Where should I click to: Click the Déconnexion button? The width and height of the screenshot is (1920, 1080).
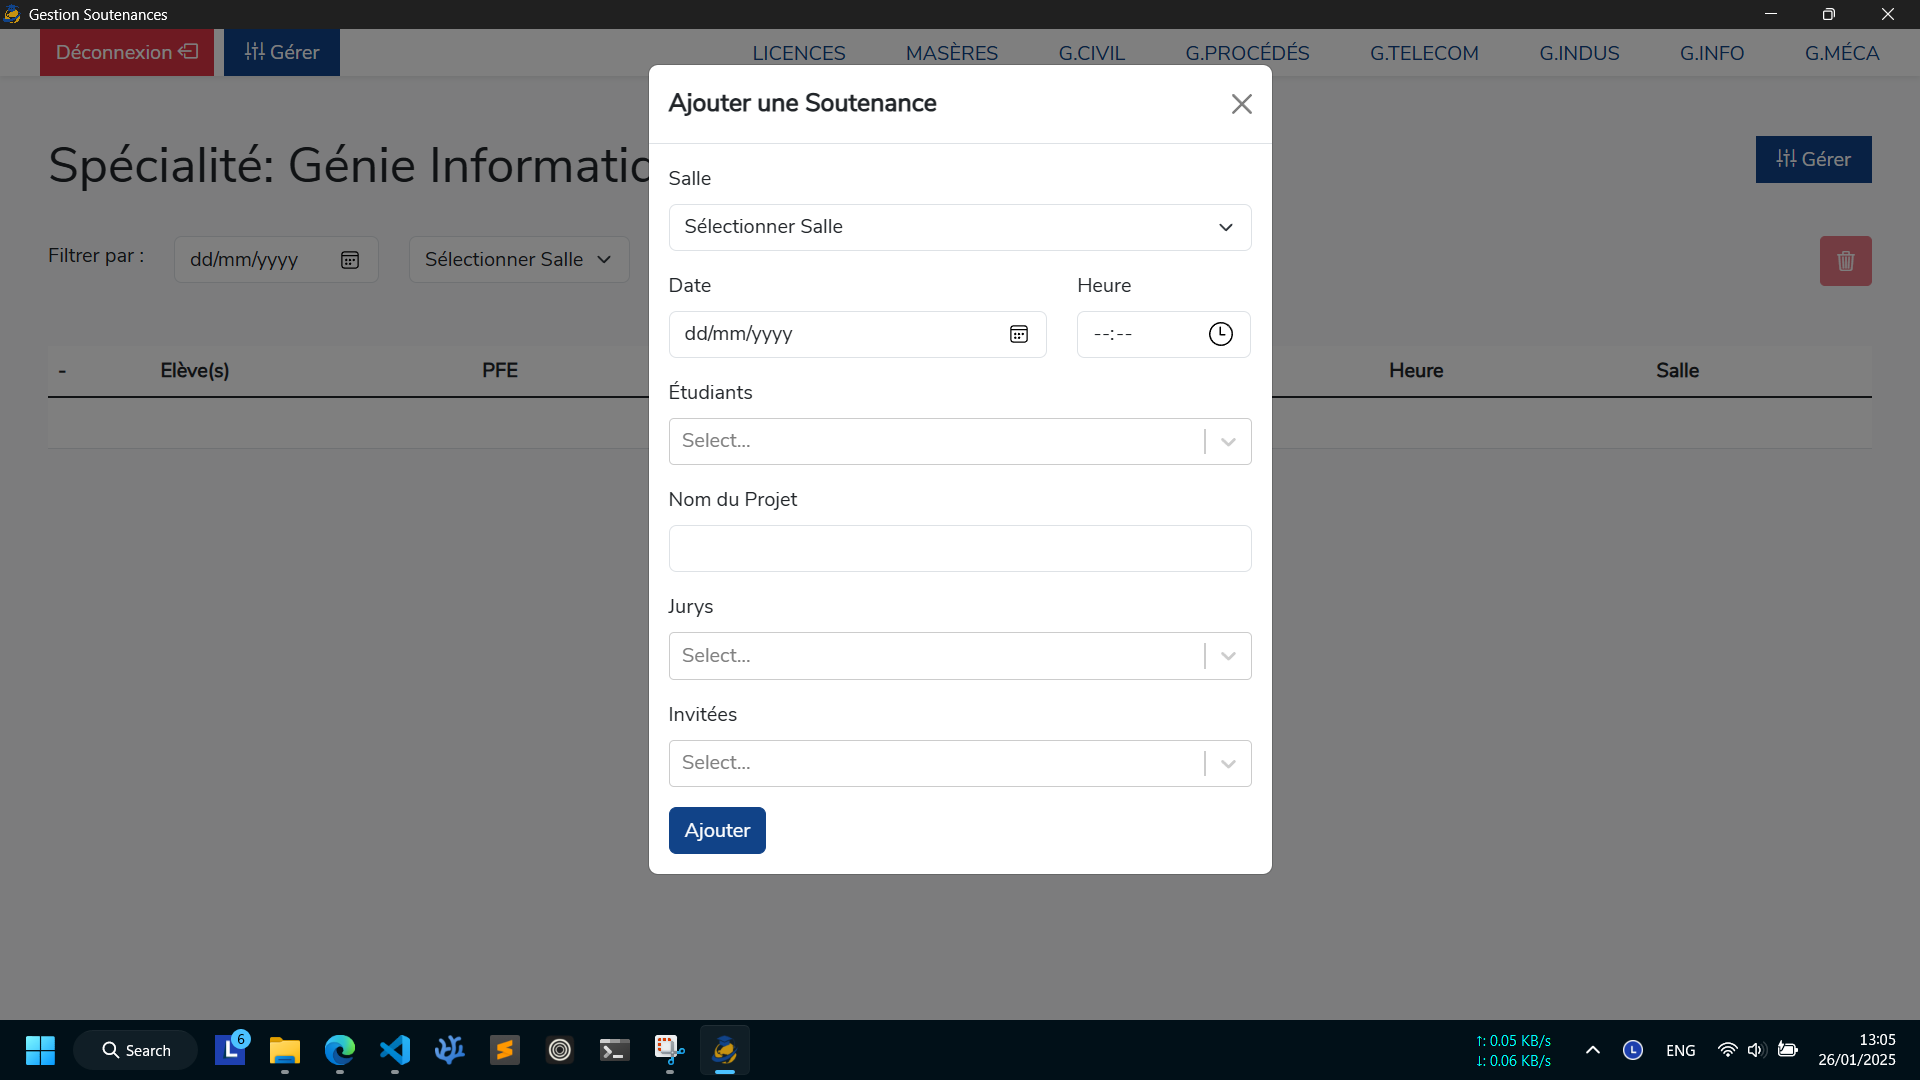click(x=127, y=52)
